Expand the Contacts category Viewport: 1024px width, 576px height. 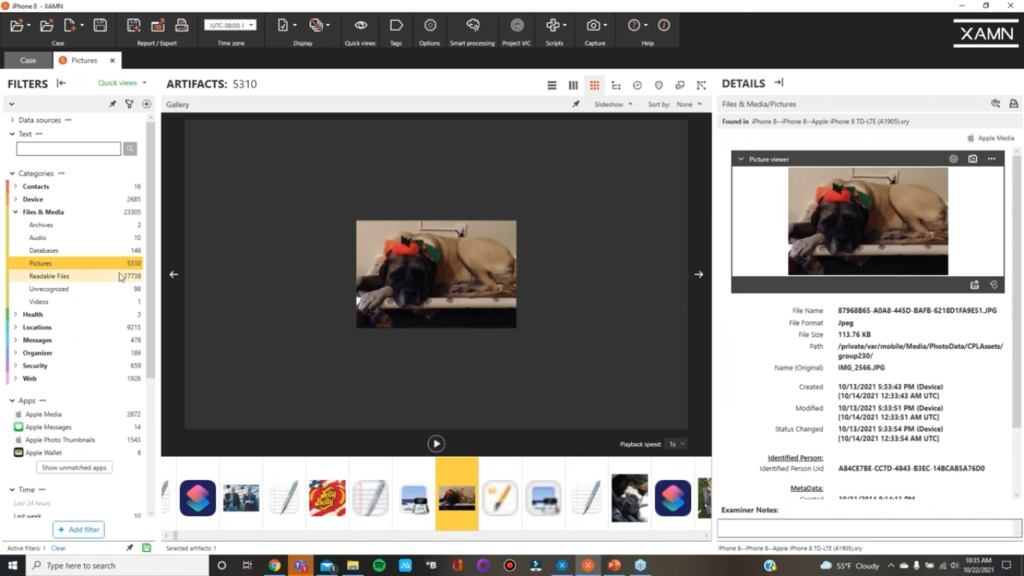(16, 186)
